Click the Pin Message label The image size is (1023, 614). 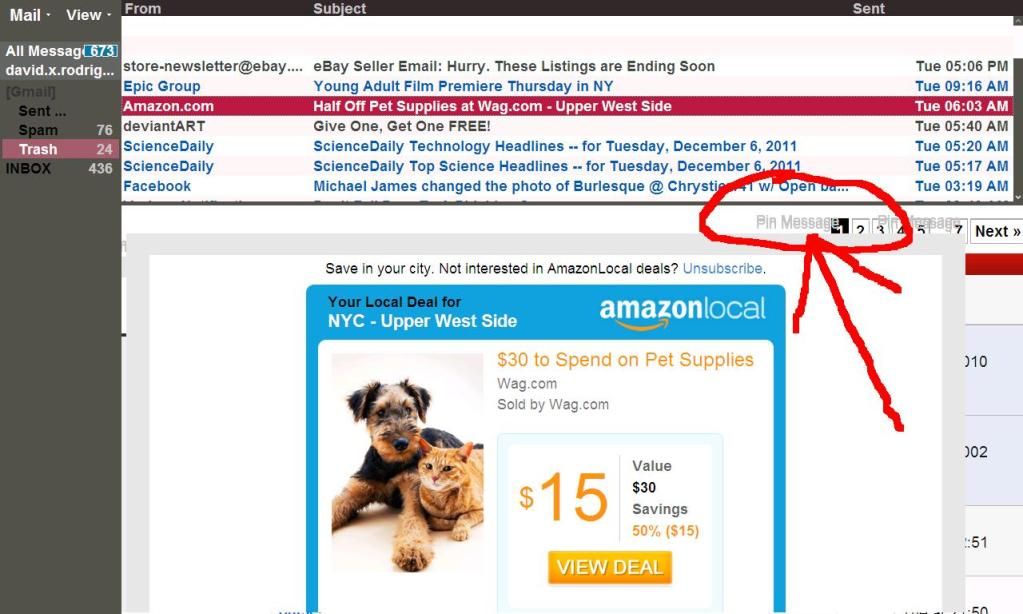click(797, 223)
